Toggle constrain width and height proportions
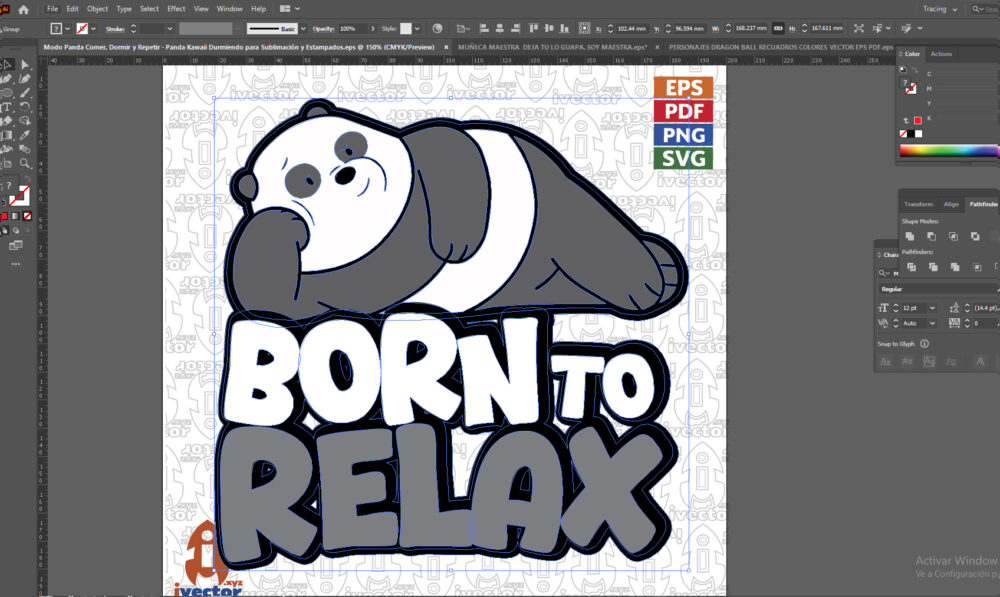 tap(777, 28)
